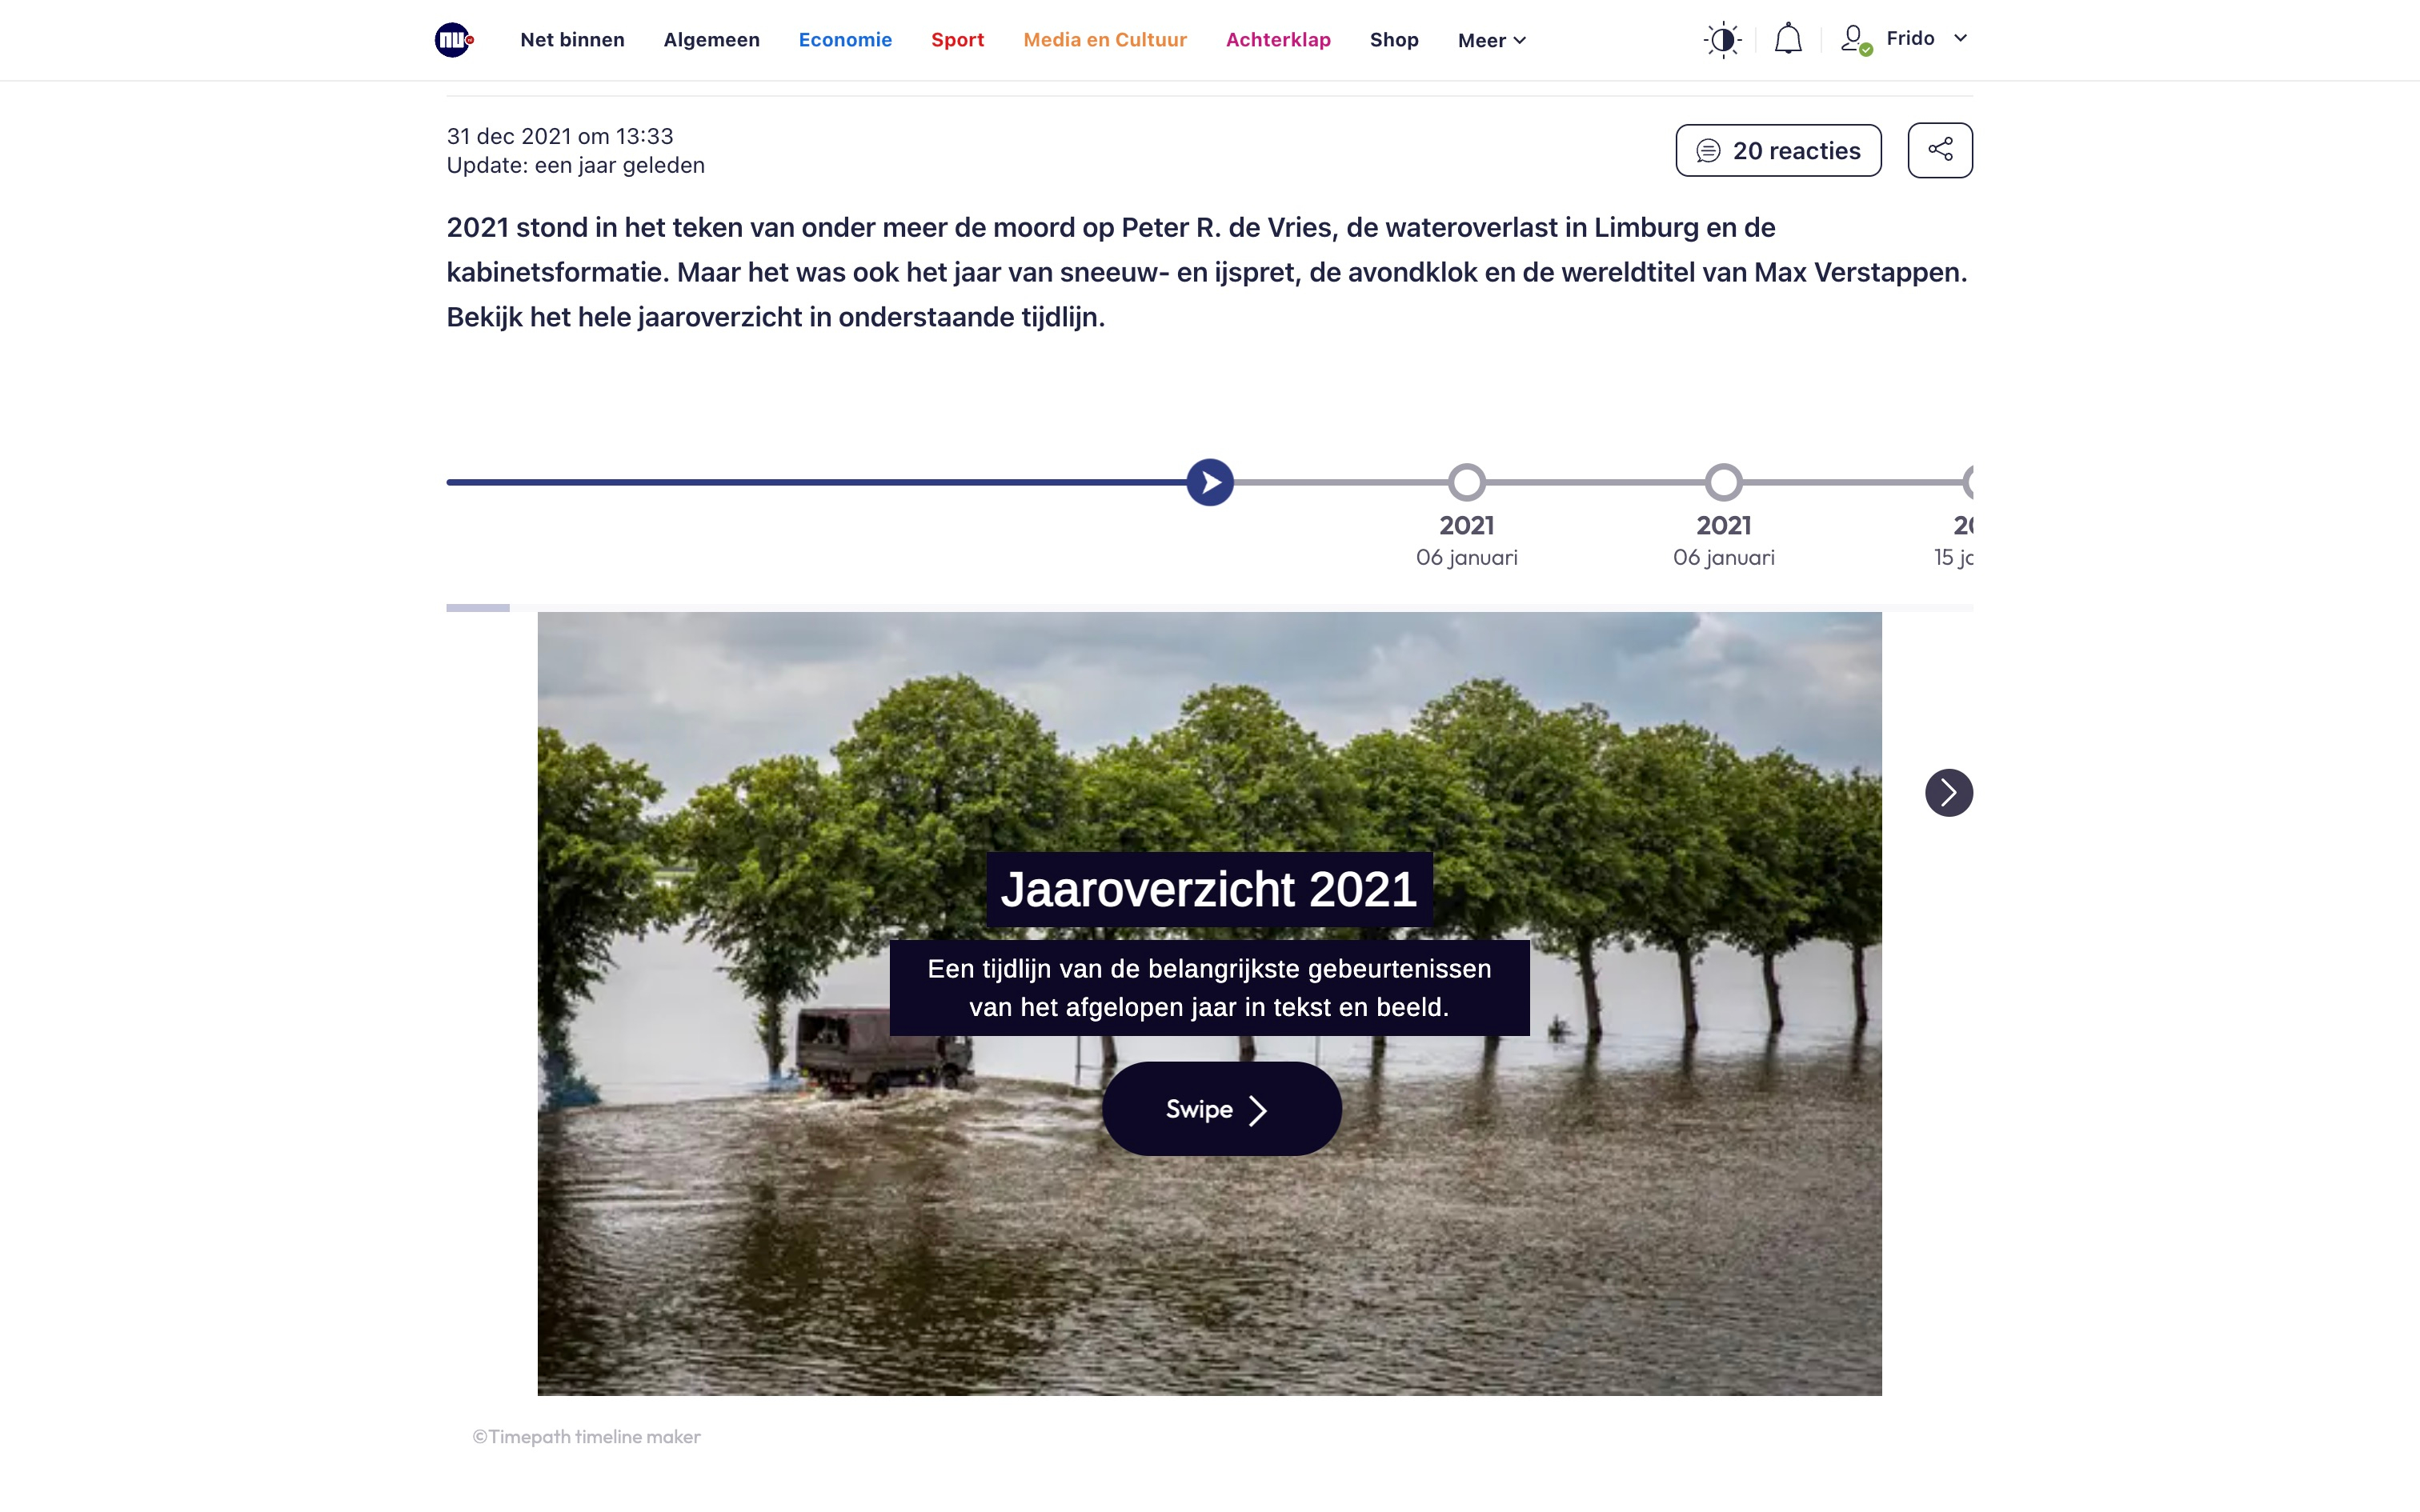
Task: Go to the Sport section
Action: [x=957, y=40]
